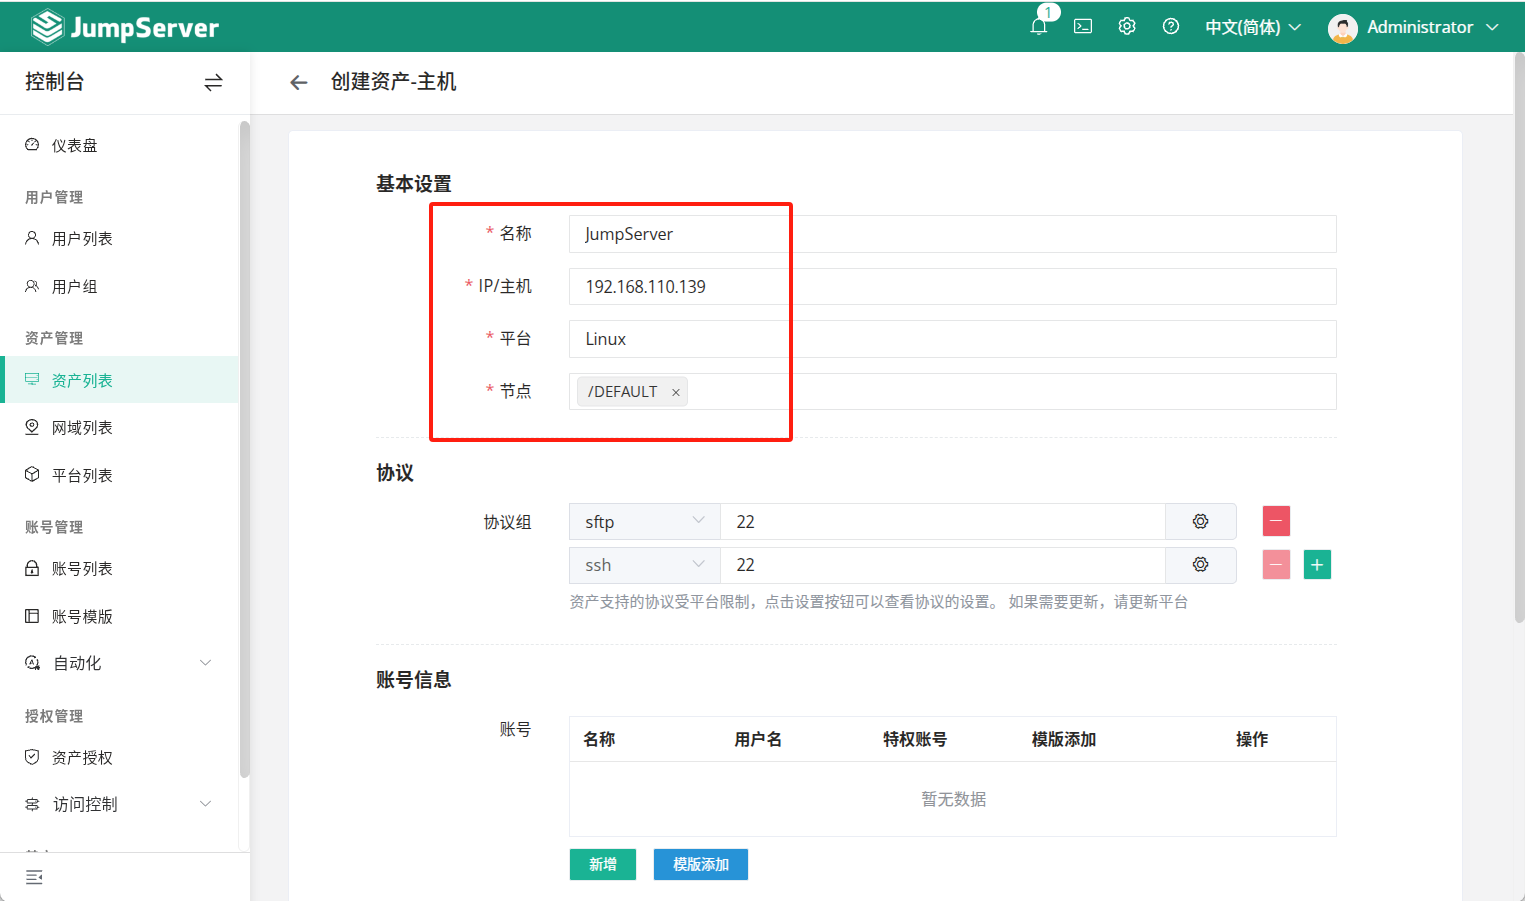This screenshot has width=1525, height=901.
Task: Click the 名称 field containing JumpServer
Action: [952, 234]
